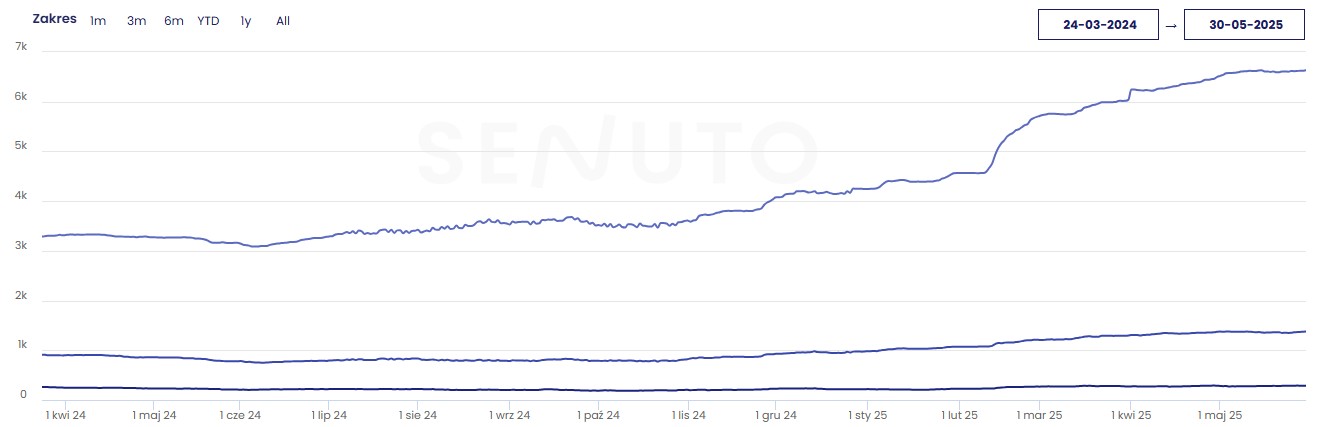Set the range to 1y
The image size is (1323, 427).
point(246,21)
